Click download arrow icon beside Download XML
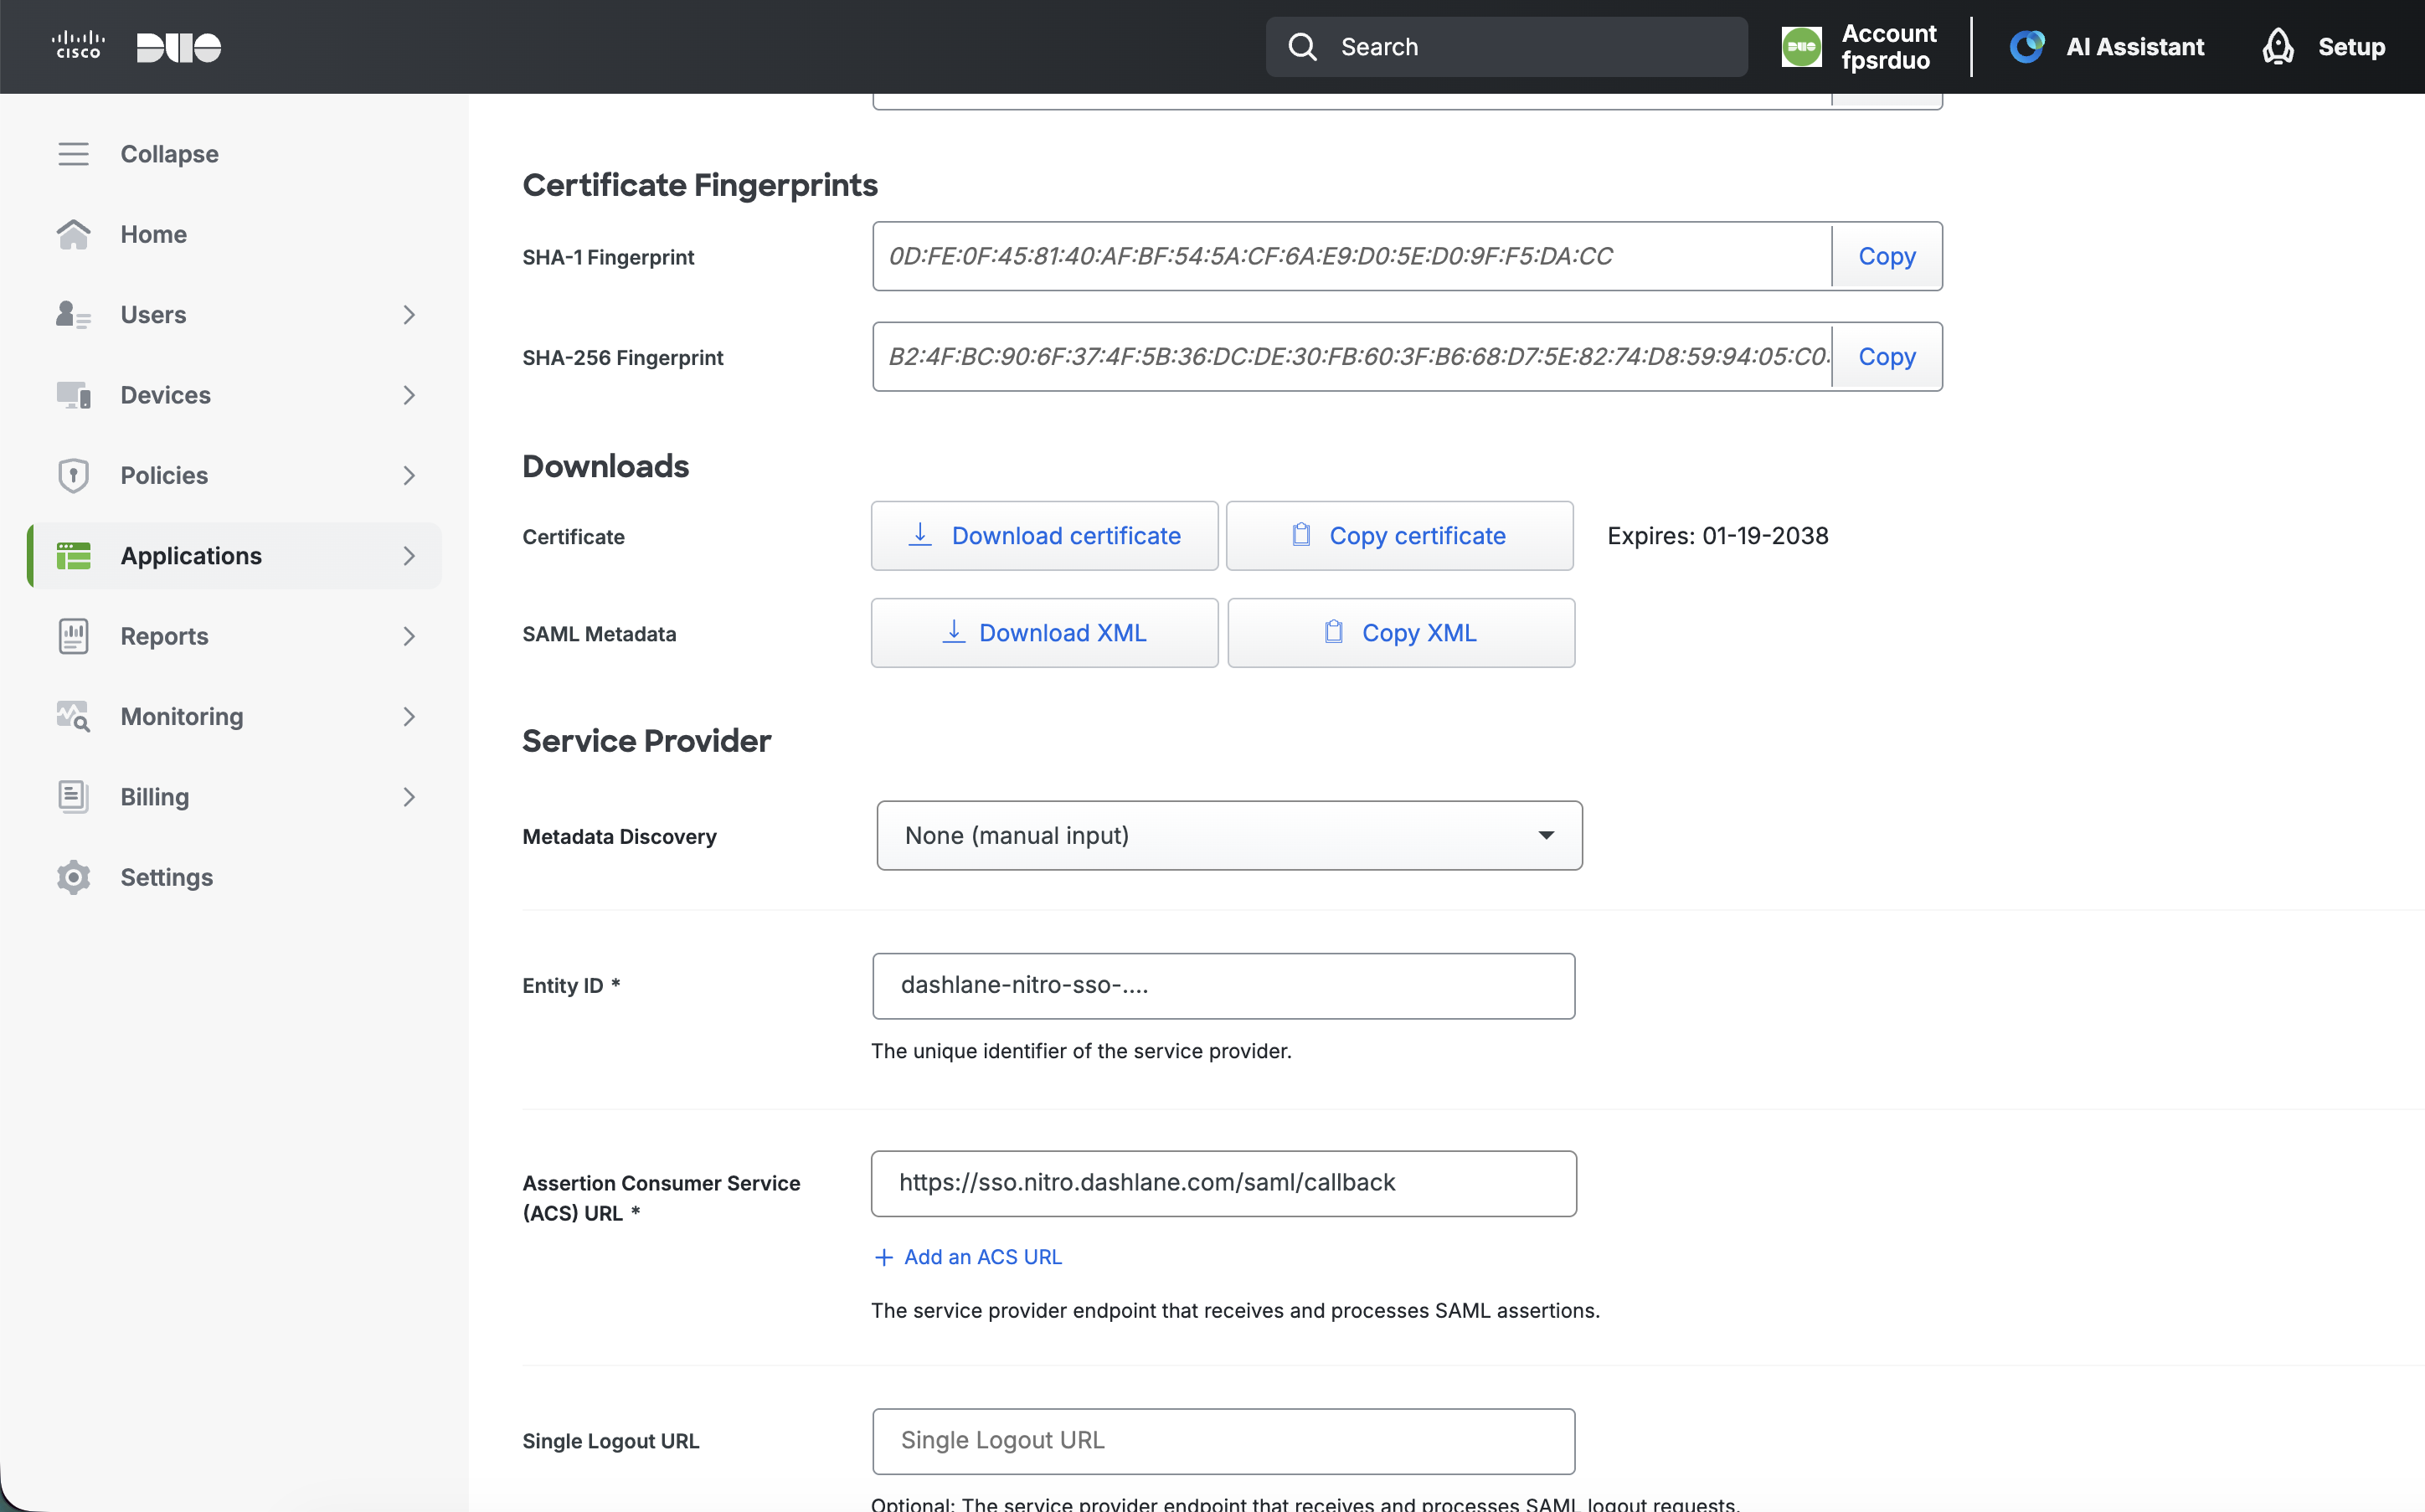Screen dimensions: 2425x1512 [954, 632]
